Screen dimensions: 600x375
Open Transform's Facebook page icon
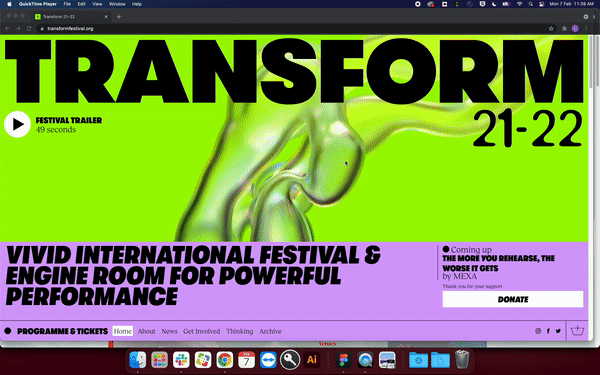[x=548, y=331]
